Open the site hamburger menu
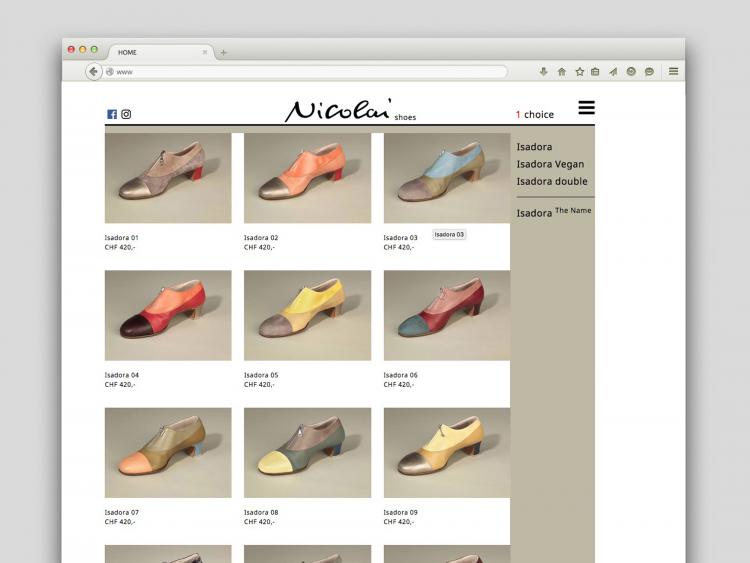The width and height of the screenshot is (750, 563). pos(586,107)
